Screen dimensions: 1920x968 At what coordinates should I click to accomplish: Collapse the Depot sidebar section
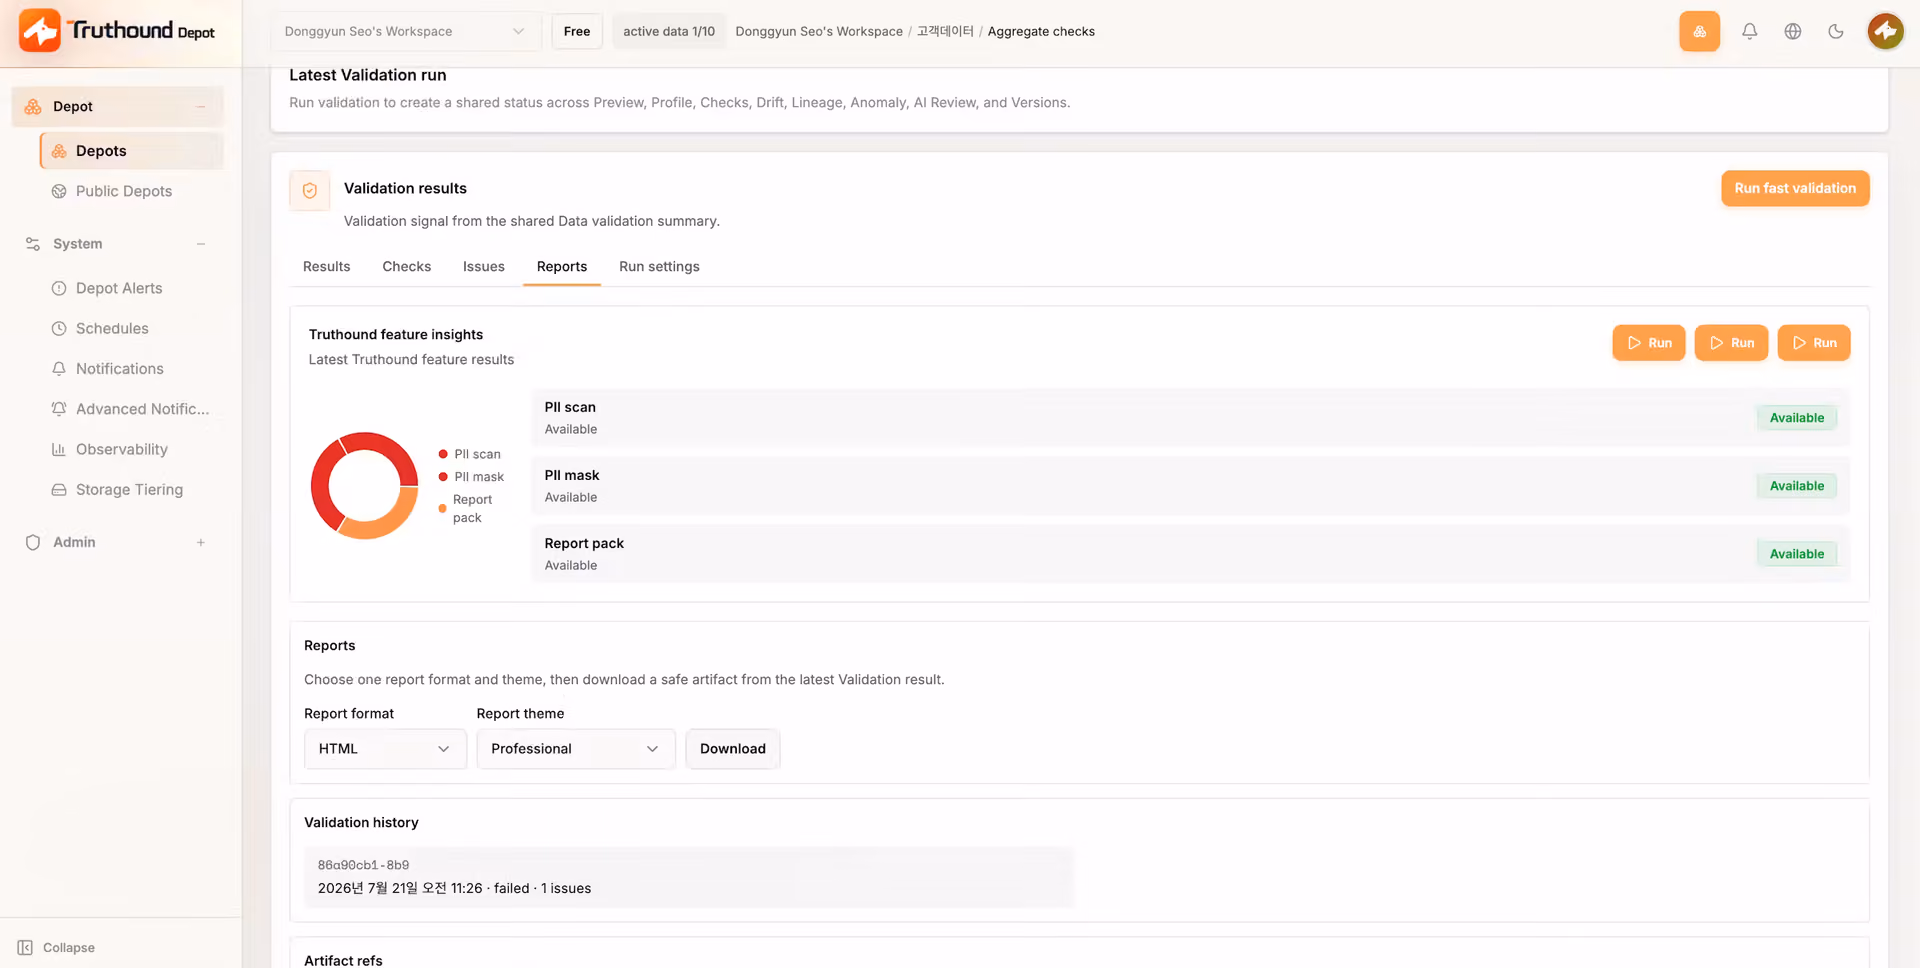201,107
